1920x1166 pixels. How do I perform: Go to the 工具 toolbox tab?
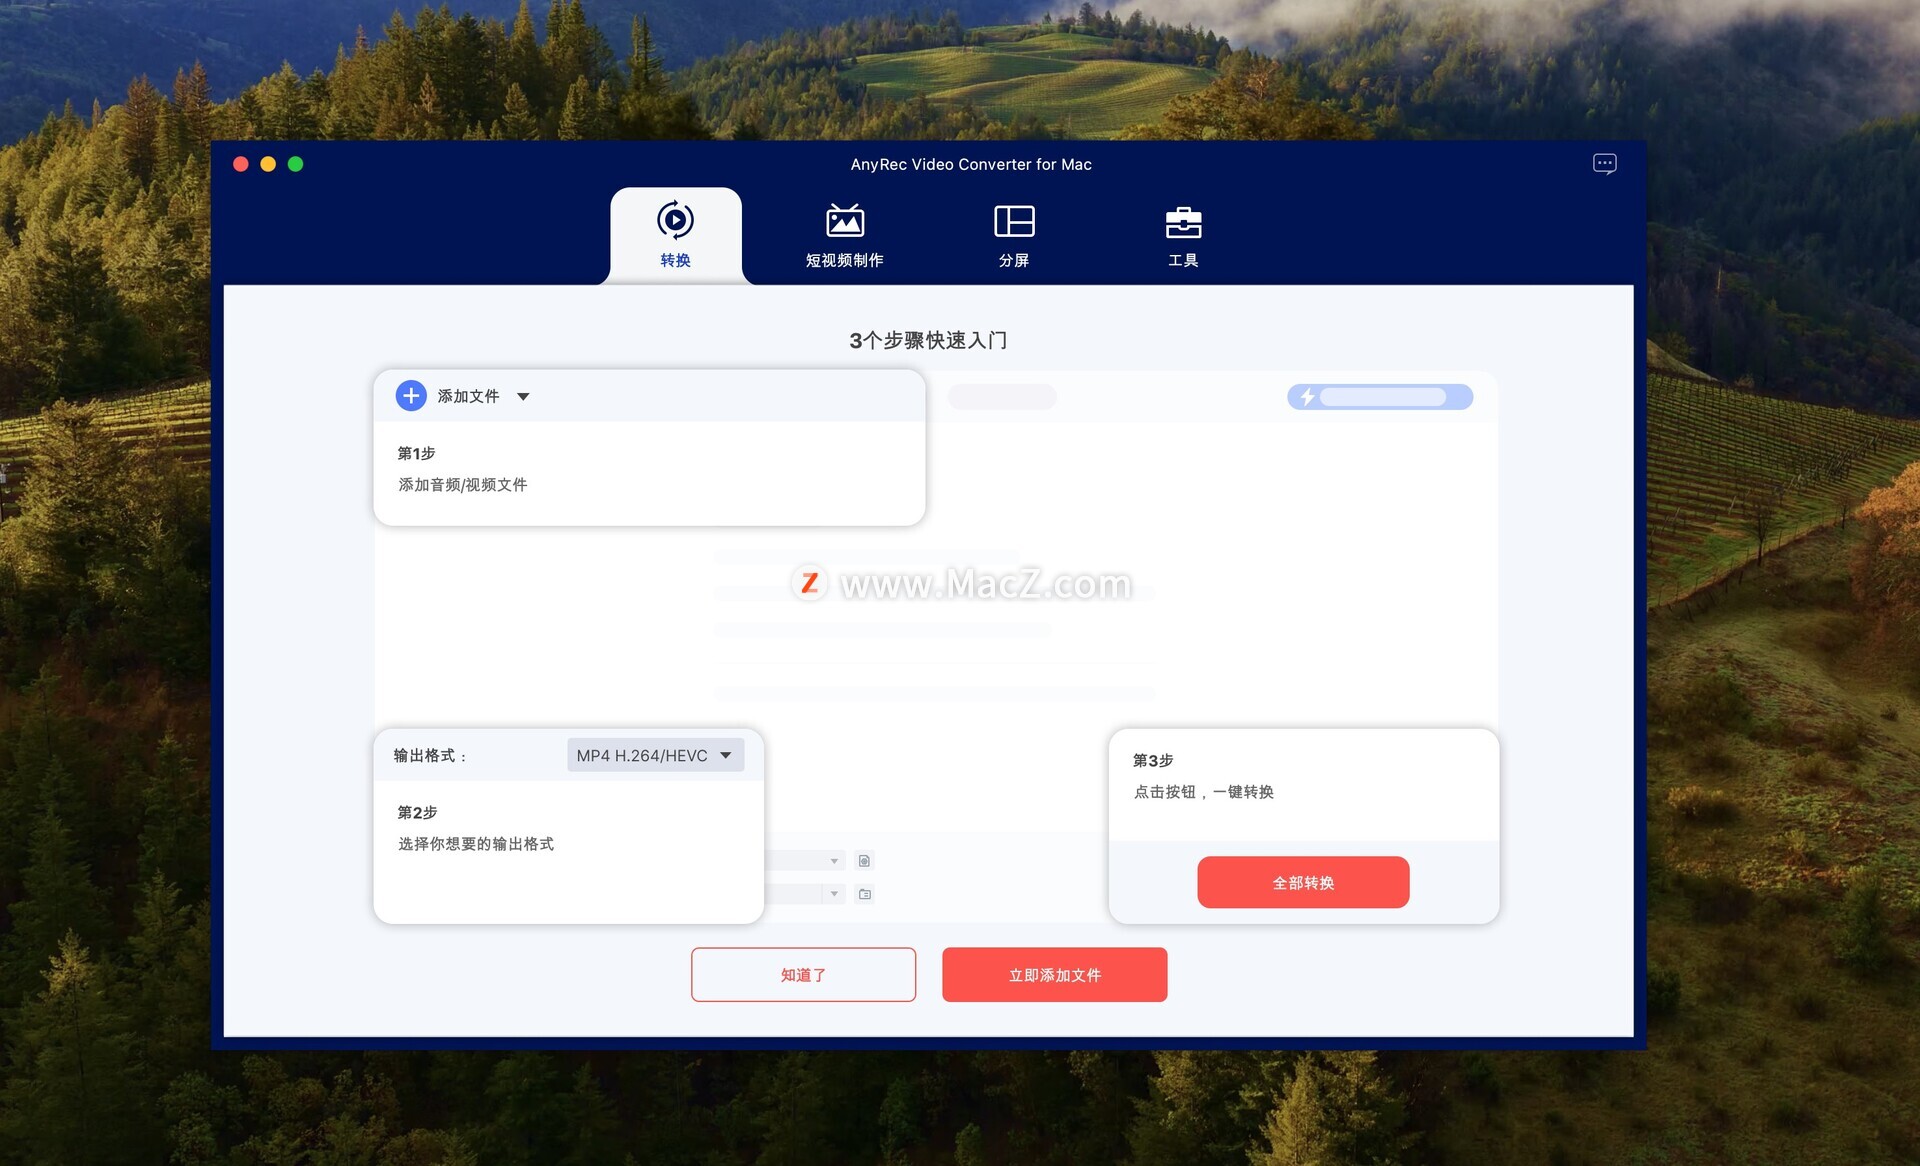(x=1183, y=236)
